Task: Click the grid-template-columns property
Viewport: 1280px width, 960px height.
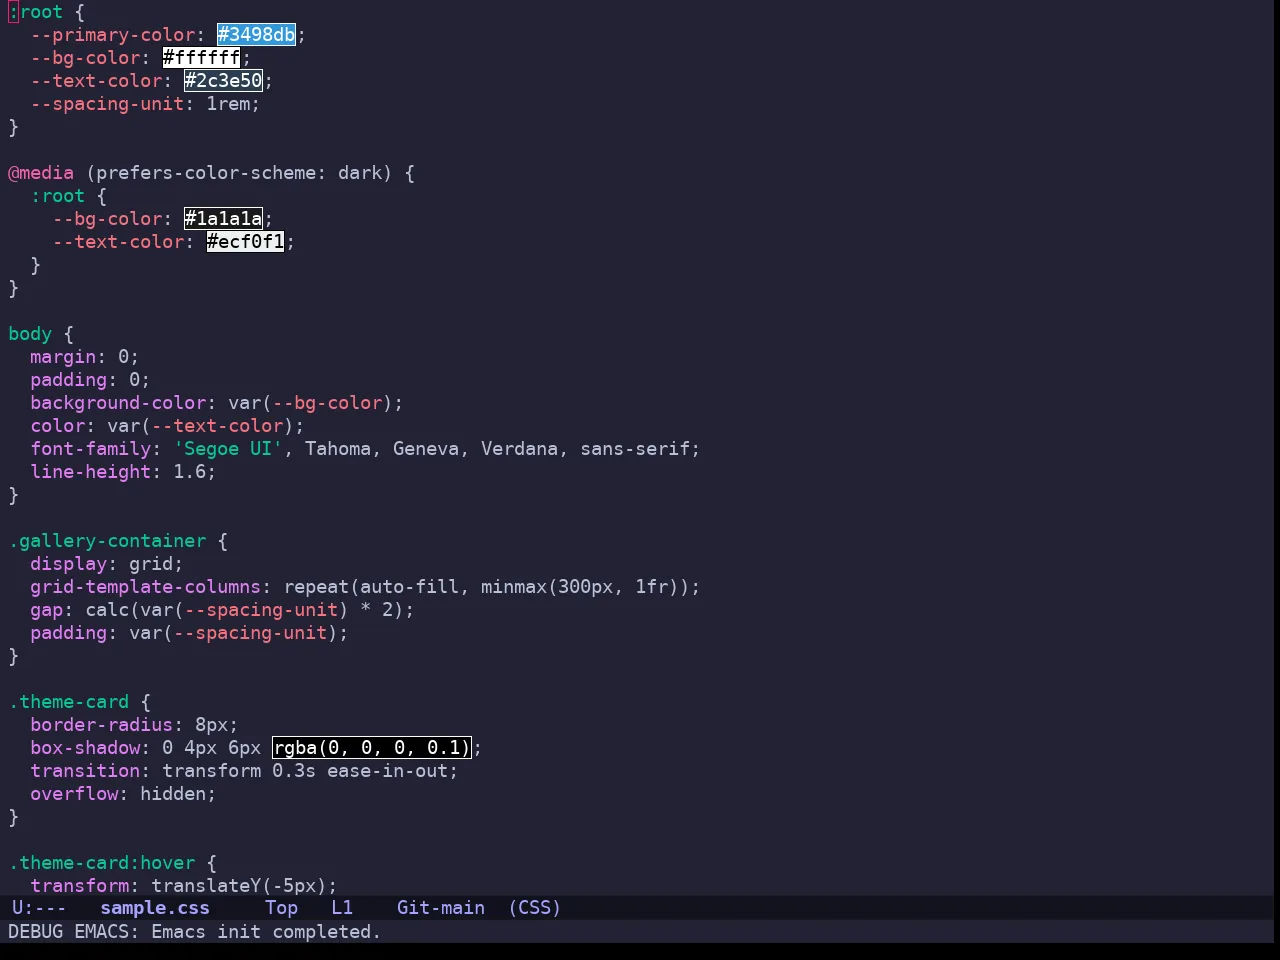Action: (146, 587)
